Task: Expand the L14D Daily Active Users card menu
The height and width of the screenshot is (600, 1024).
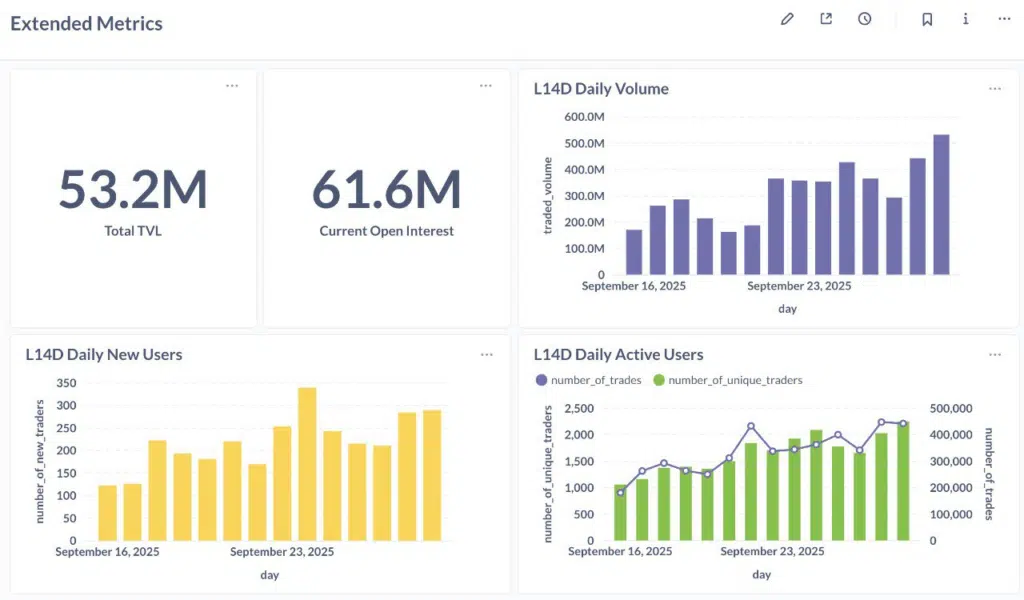Action: (x=995, y=354)
